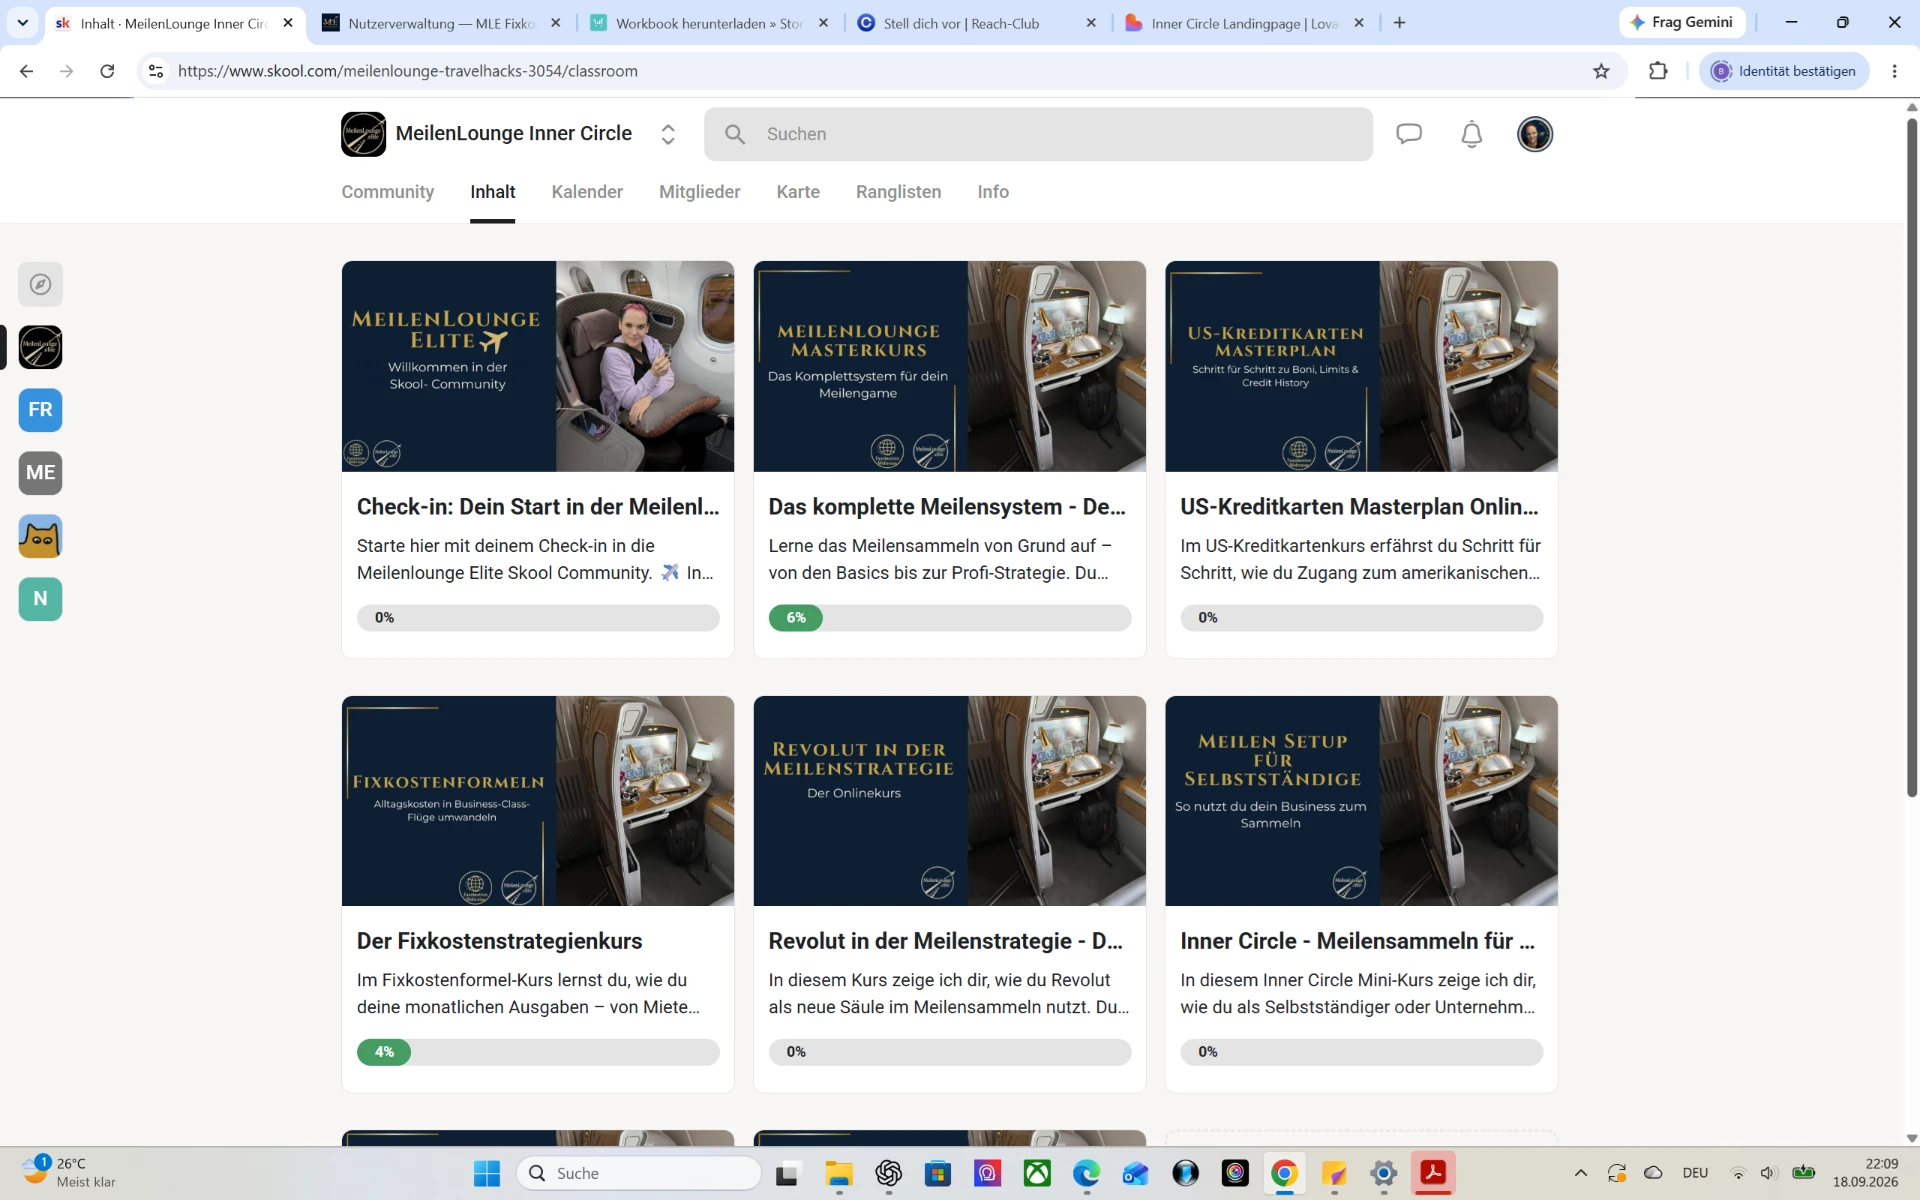Open the Community tab
1920x1200 pixels.
(388, 192)
